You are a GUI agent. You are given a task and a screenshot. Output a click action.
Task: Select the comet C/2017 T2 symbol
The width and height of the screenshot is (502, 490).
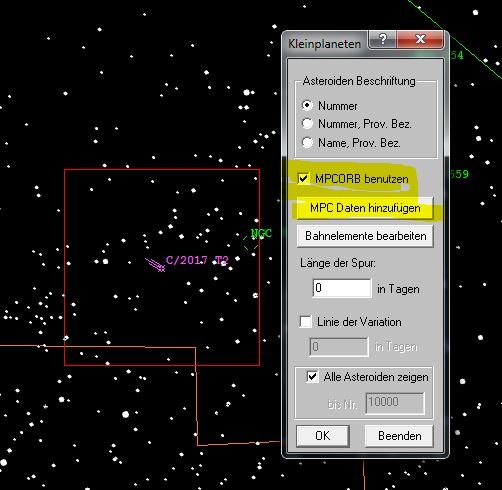pyautogui.click(x=156, y=265)
